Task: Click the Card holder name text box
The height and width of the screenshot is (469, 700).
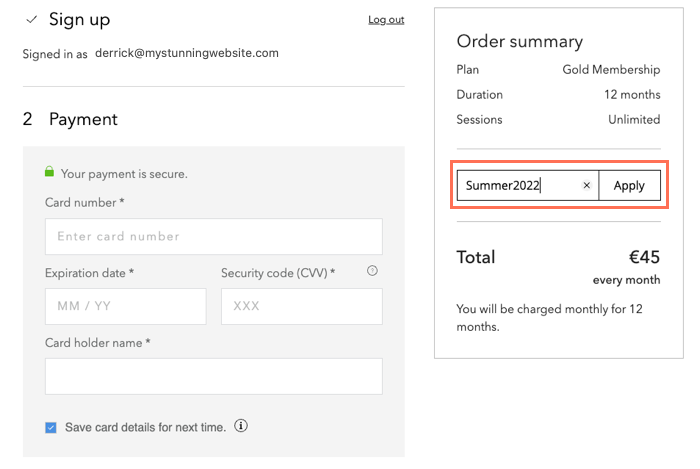Action: tap(213, 376)
